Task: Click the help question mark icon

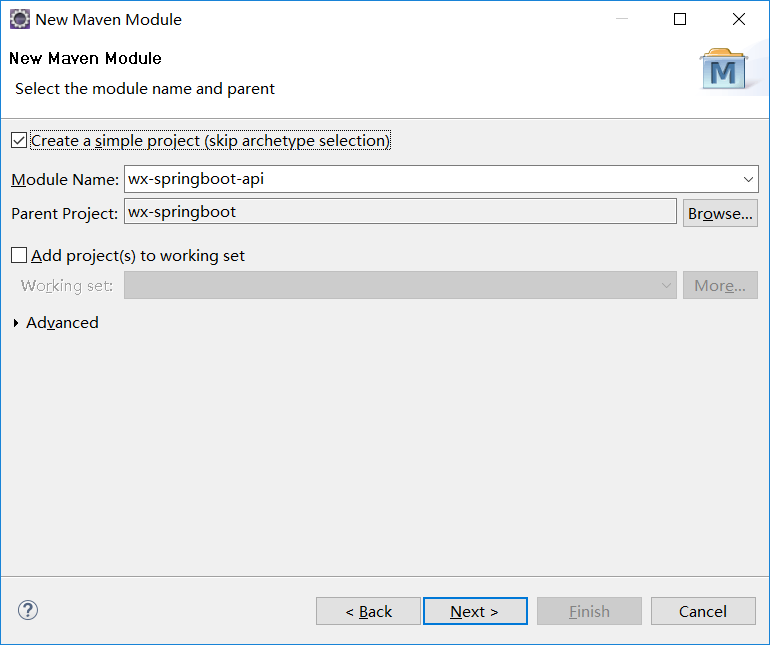Action: click(28, 611)
